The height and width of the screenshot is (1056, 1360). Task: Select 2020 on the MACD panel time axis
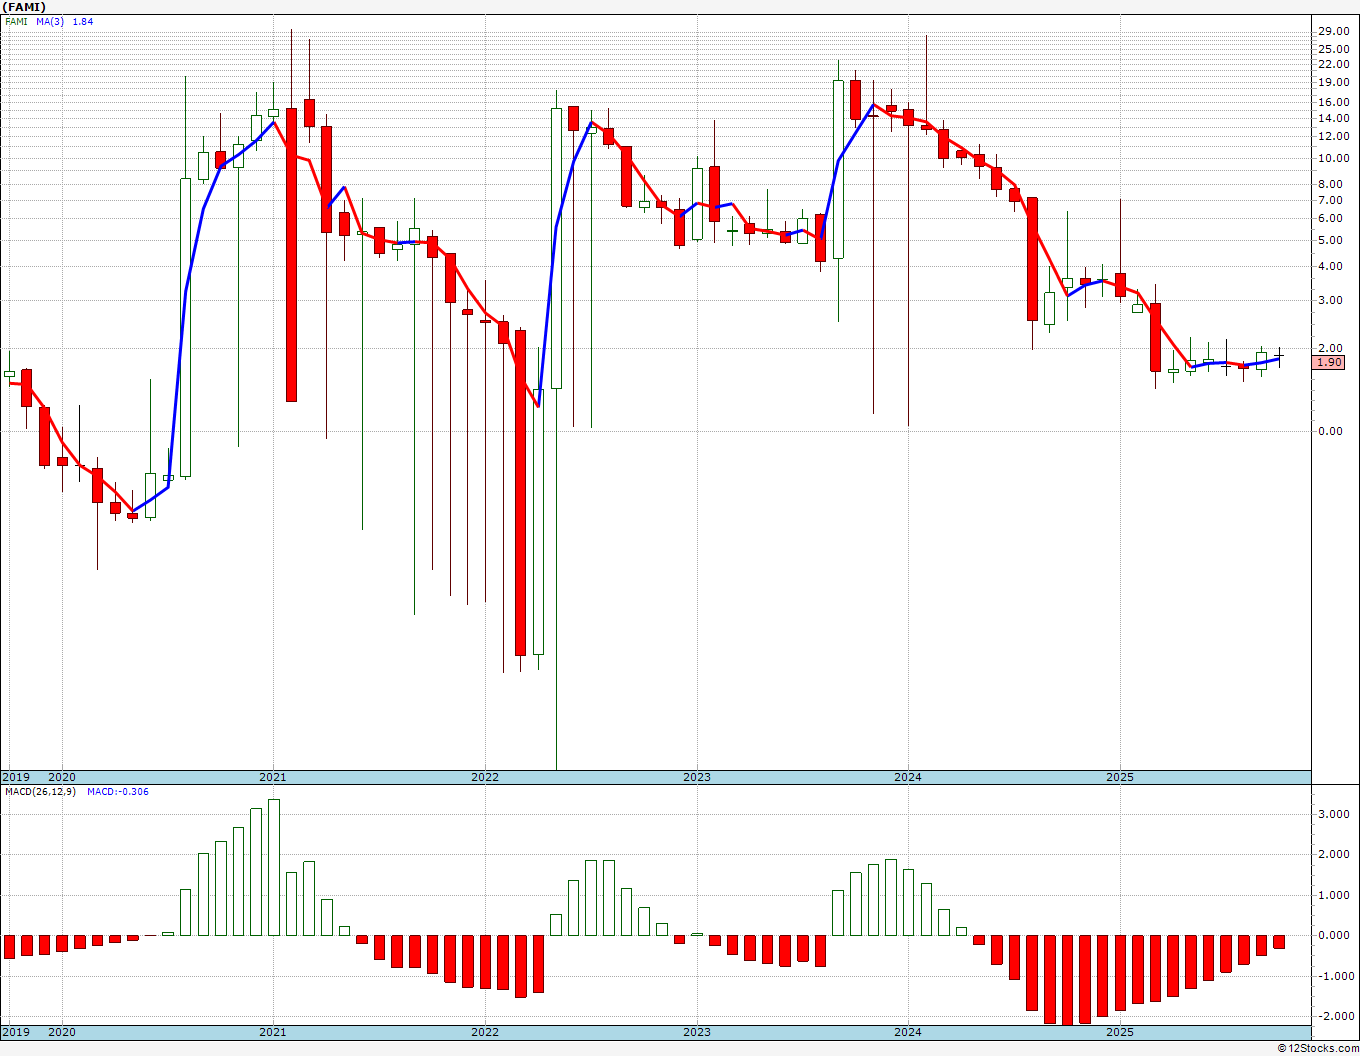tap(62, 1032)
